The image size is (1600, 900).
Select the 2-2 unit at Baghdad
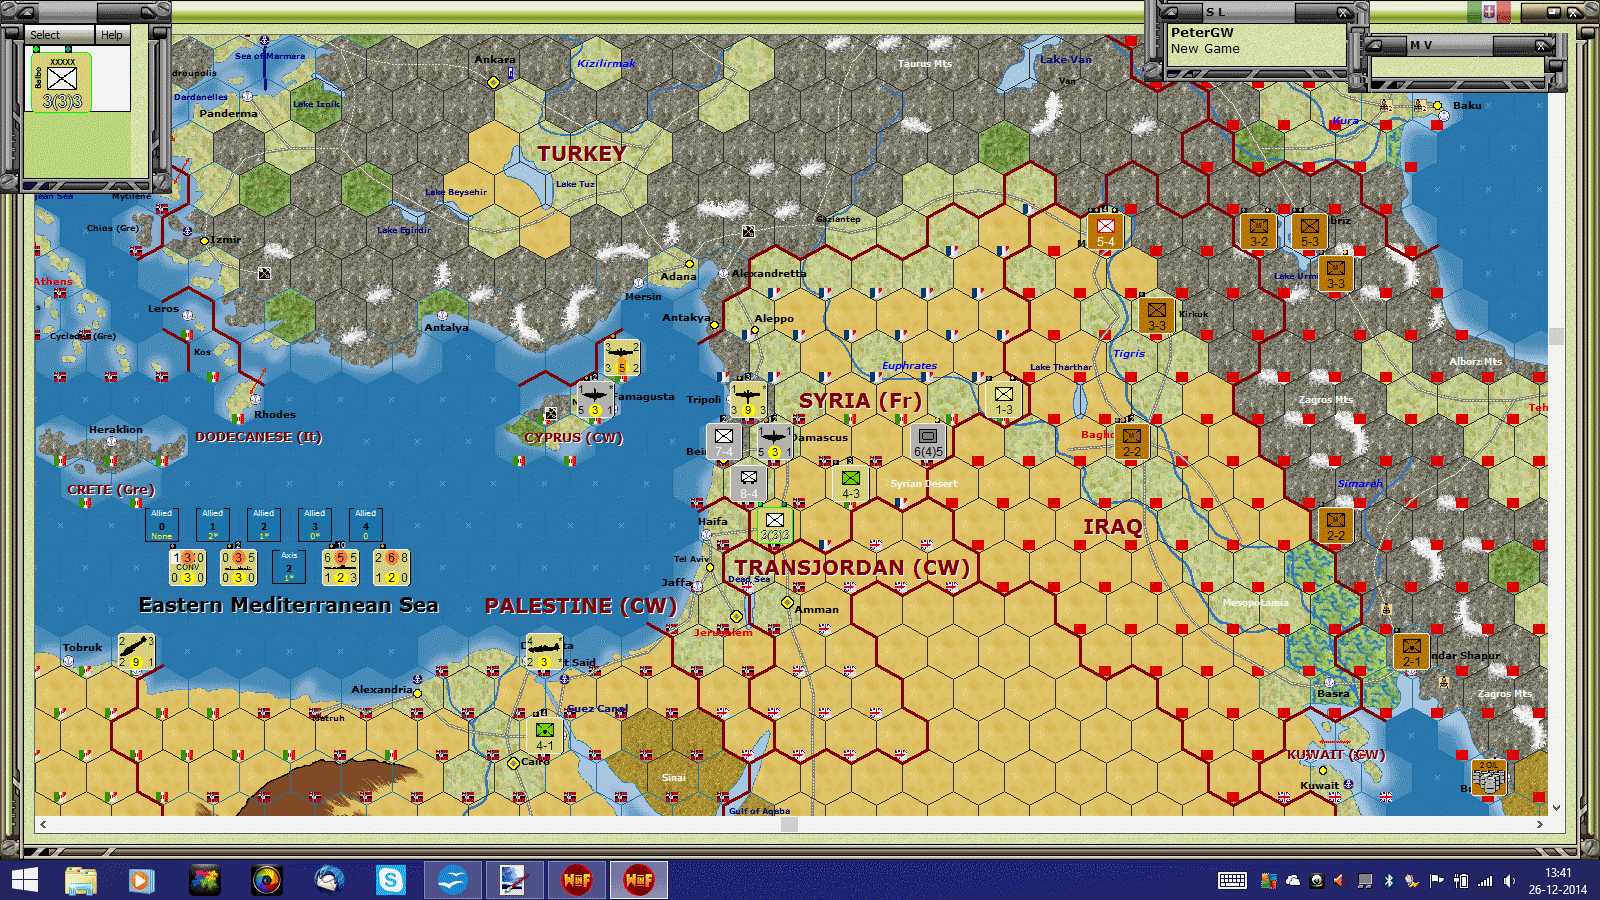(1131, 441)
